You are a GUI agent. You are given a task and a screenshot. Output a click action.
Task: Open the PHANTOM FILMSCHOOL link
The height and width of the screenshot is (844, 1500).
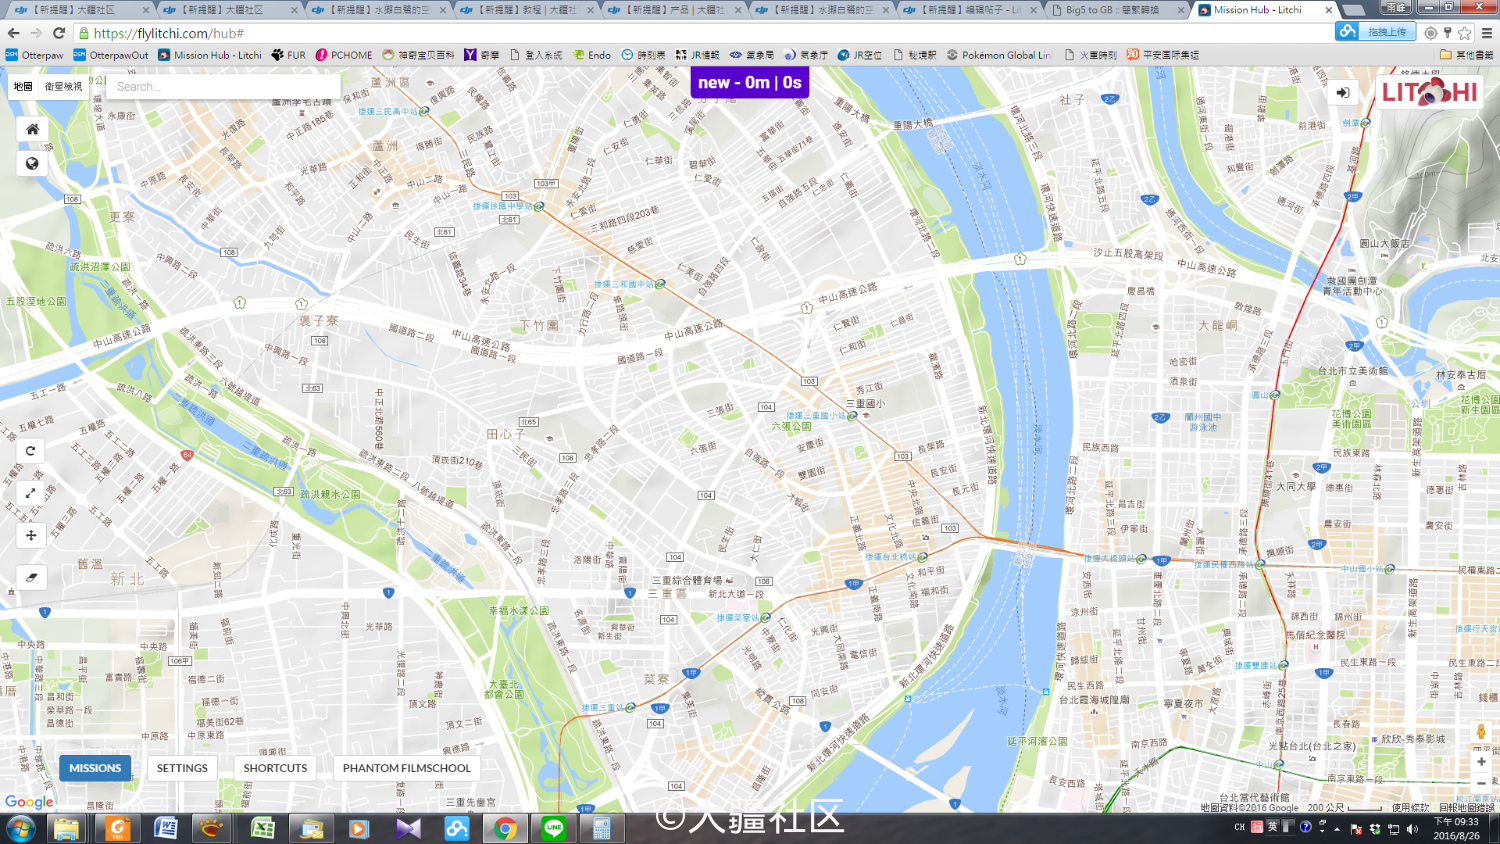point(406,768)
